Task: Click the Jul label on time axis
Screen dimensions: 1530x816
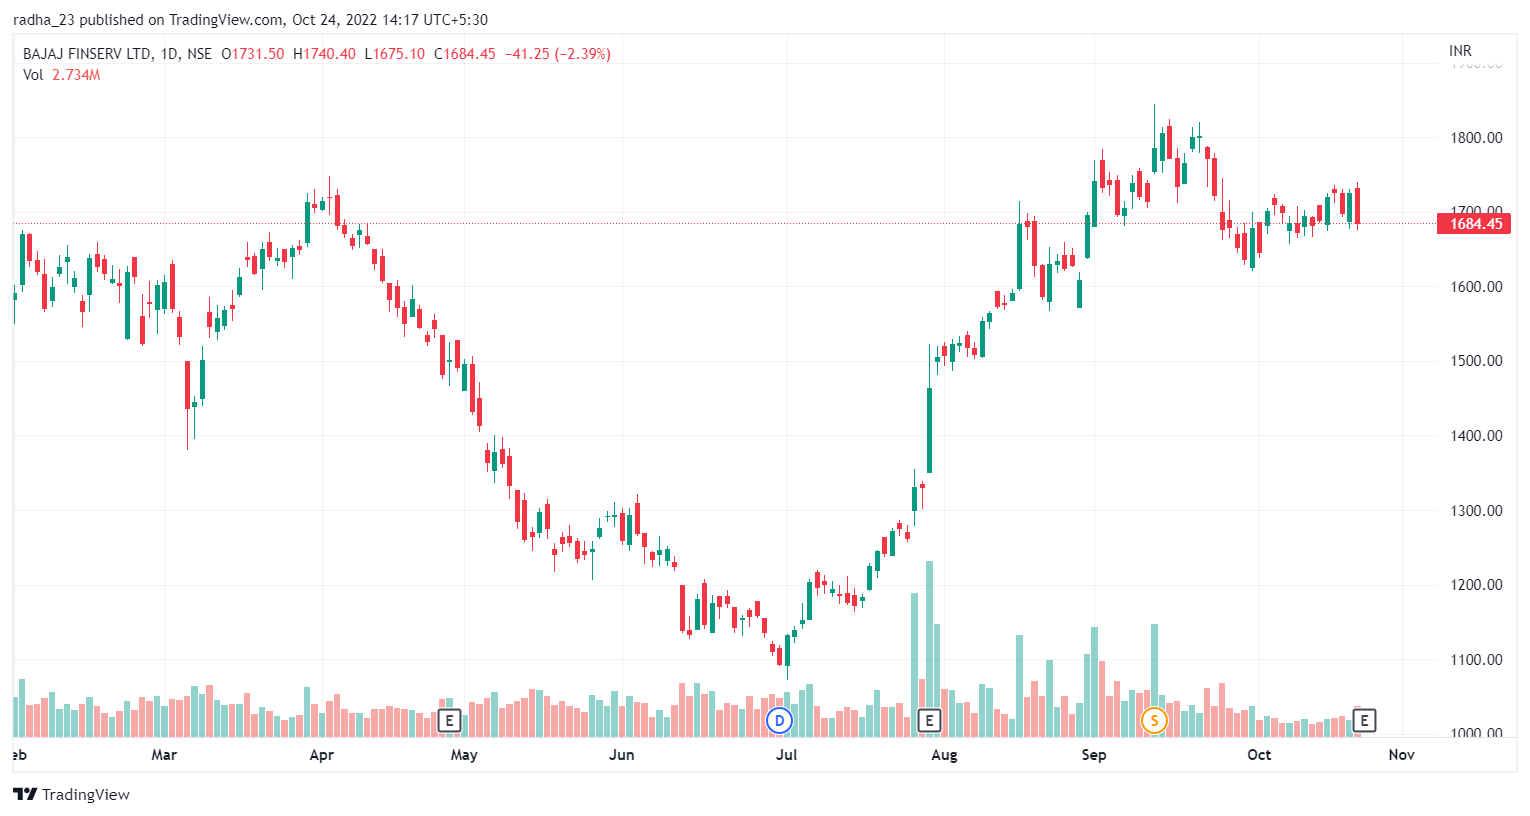Action: [x=787, y=755]
